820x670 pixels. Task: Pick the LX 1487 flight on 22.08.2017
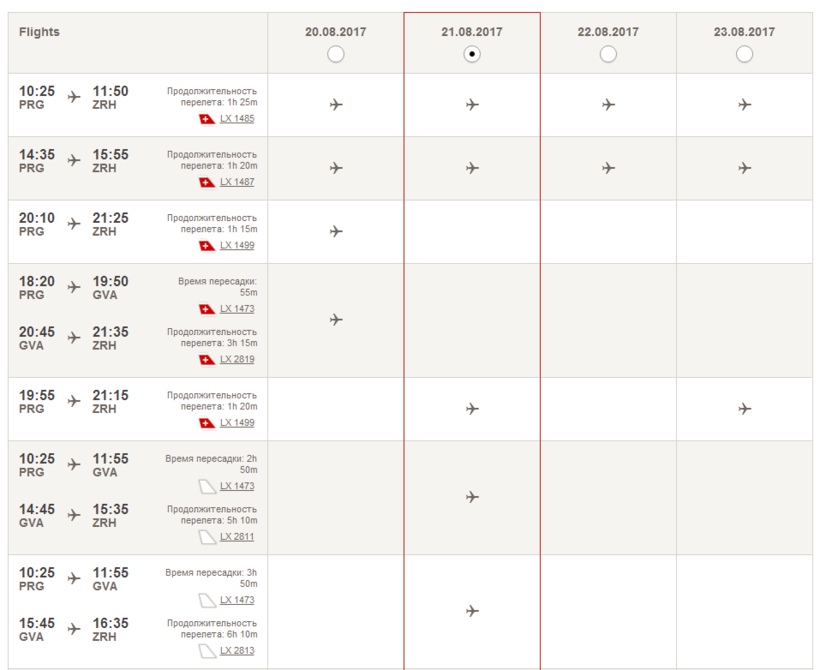[x=608, y=168]
